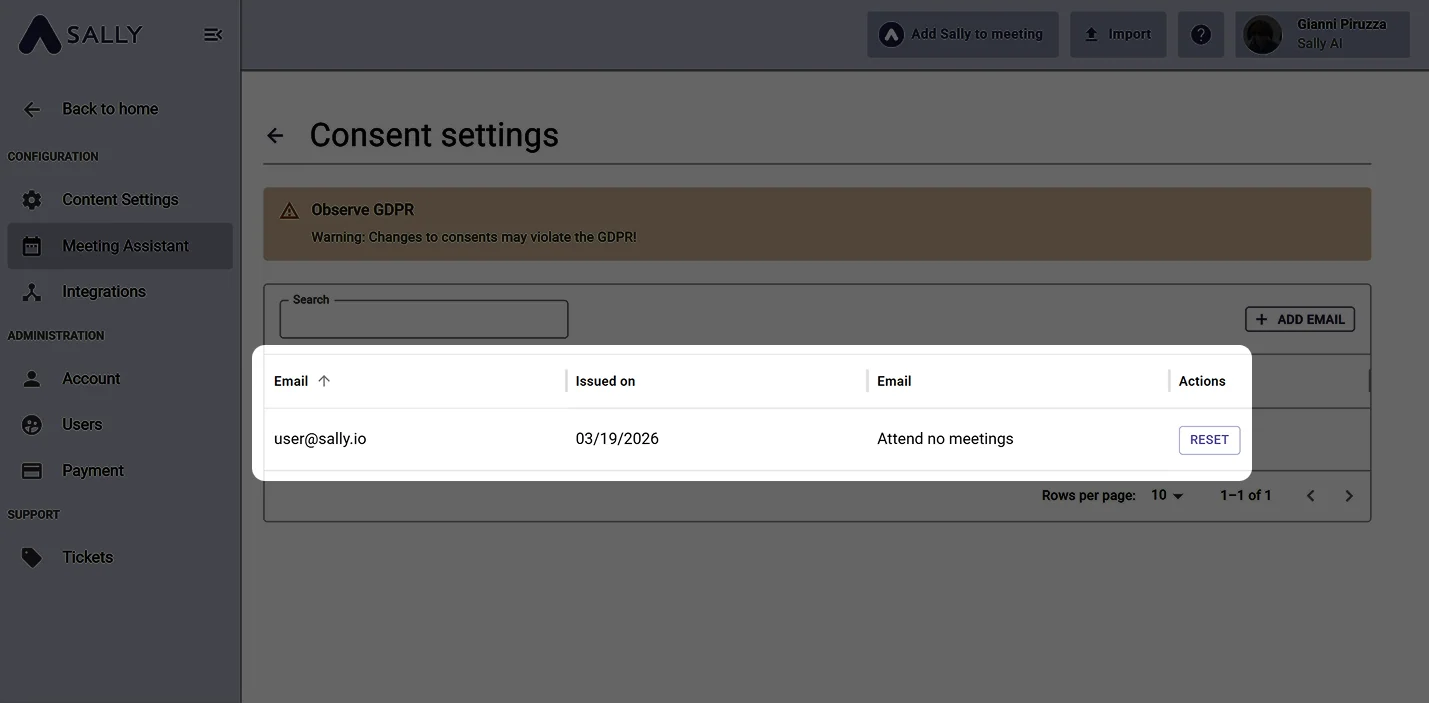Open Payment menu item
1429x703 pixels.
click(120, 471)
